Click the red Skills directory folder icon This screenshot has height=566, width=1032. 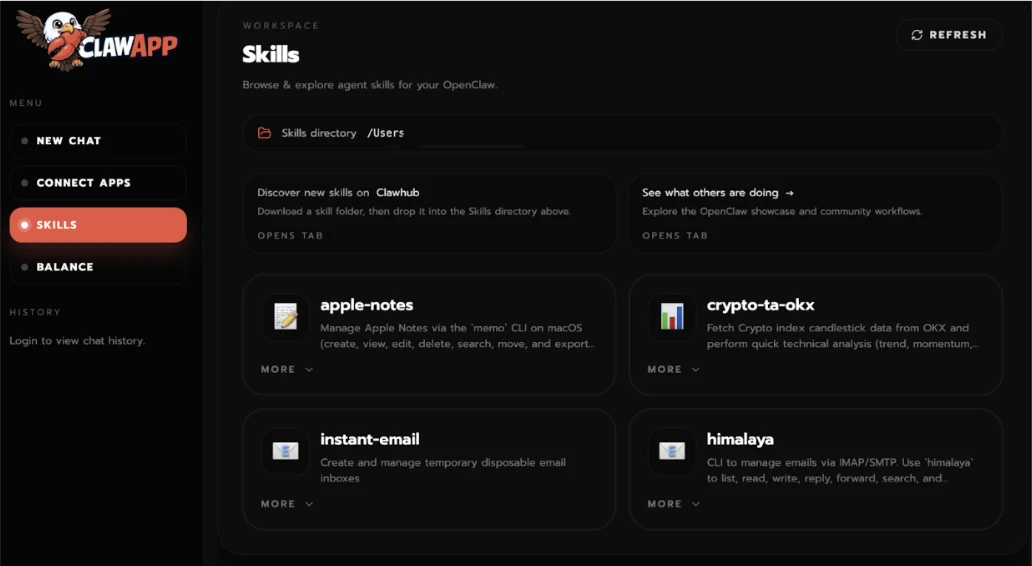[x=265, y=133]
